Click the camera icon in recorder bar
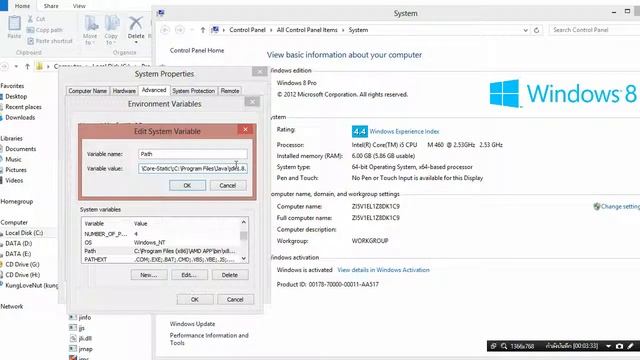 (x=619, y=346)
